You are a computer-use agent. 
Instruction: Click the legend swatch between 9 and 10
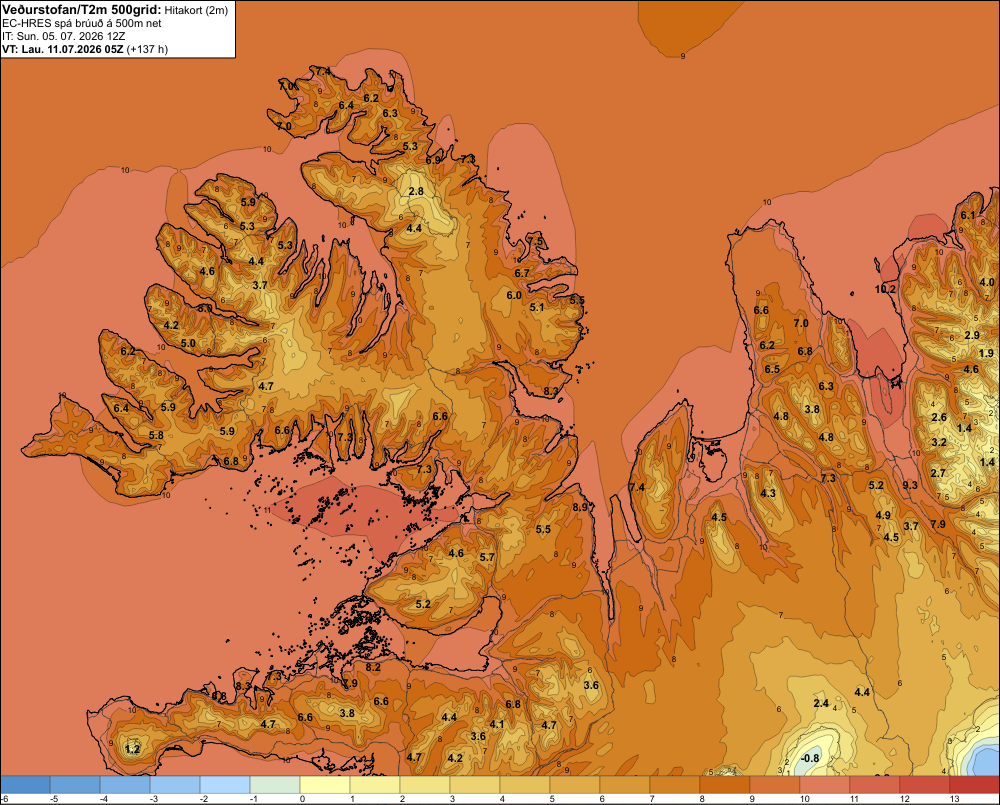tap(775, 785)
